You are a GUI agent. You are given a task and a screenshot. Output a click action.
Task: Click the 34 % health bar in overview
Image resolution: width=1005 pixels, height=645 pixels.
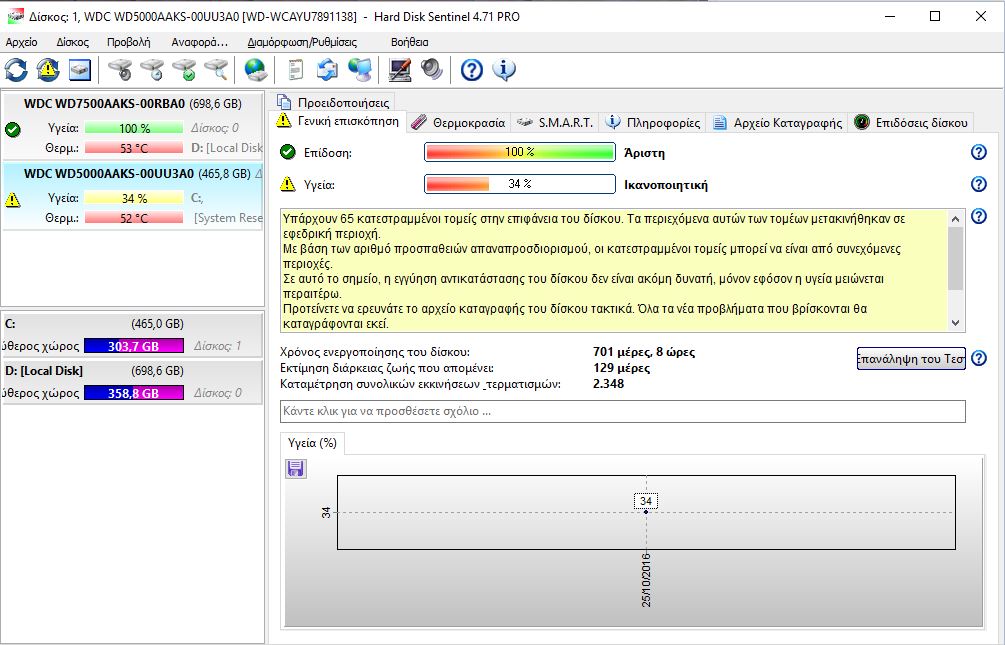point(519,184)
